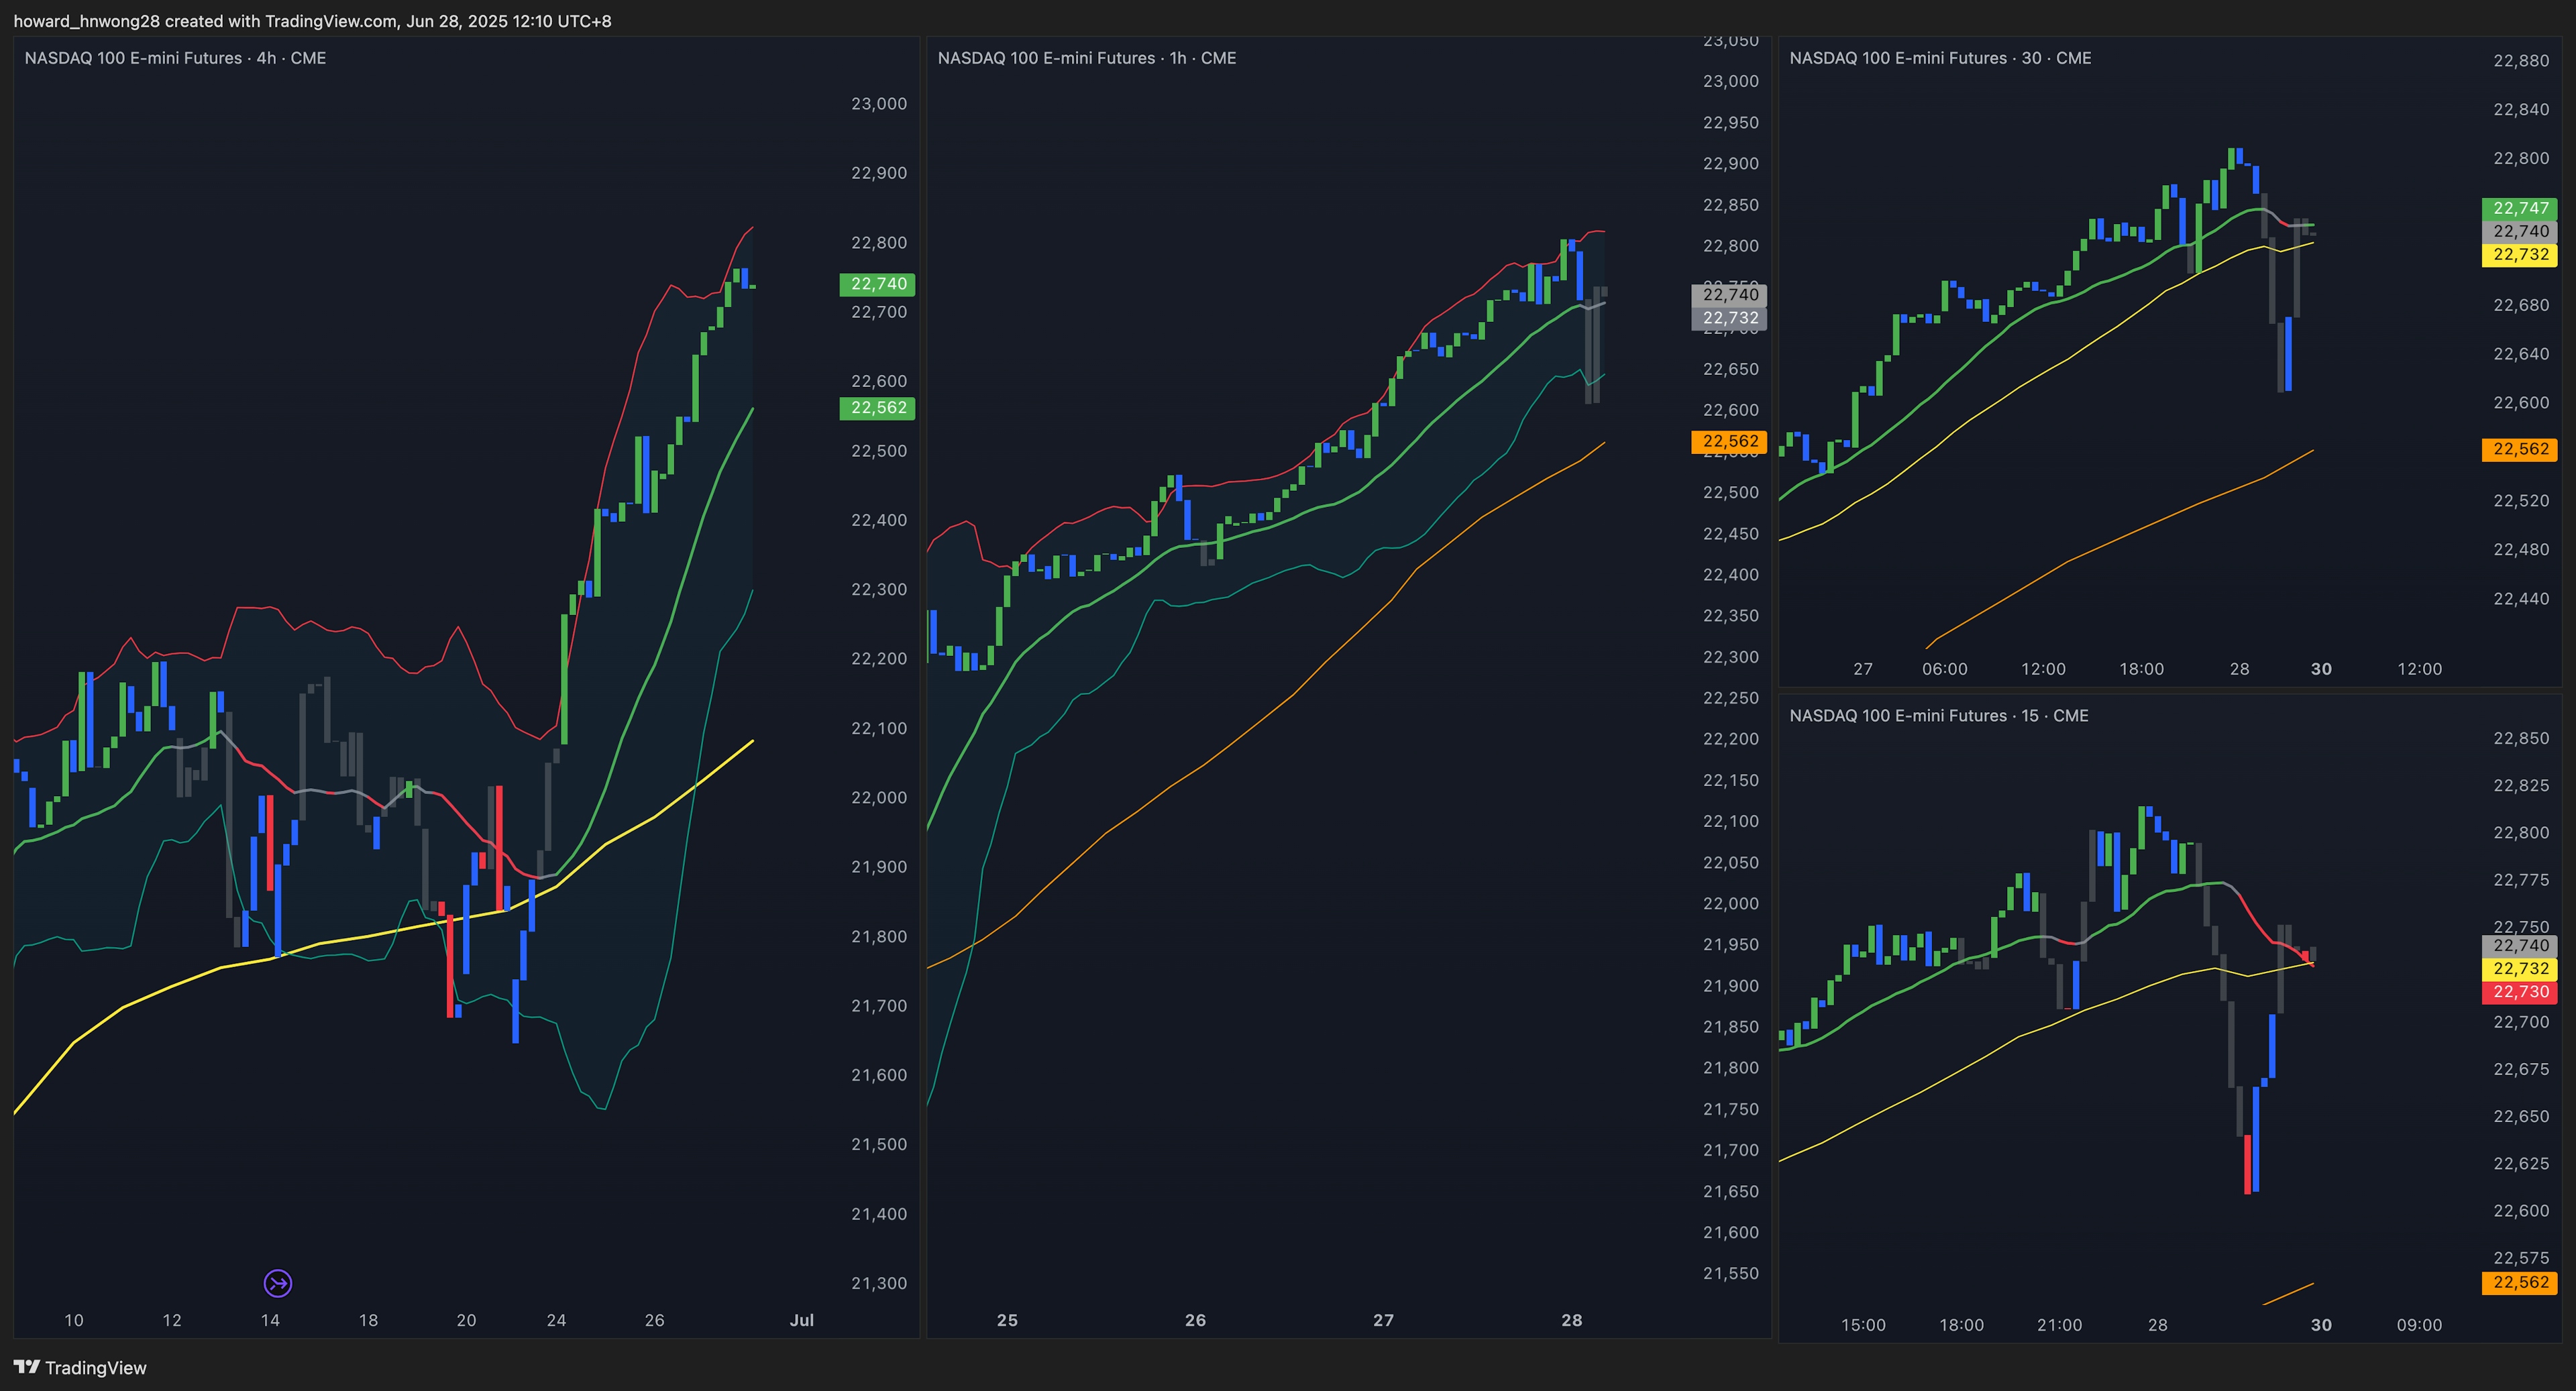
Task: Select the 'NASDAQ 100 E-mini Futures · 30 · CME' title
Action: (x=1940, y=58)
